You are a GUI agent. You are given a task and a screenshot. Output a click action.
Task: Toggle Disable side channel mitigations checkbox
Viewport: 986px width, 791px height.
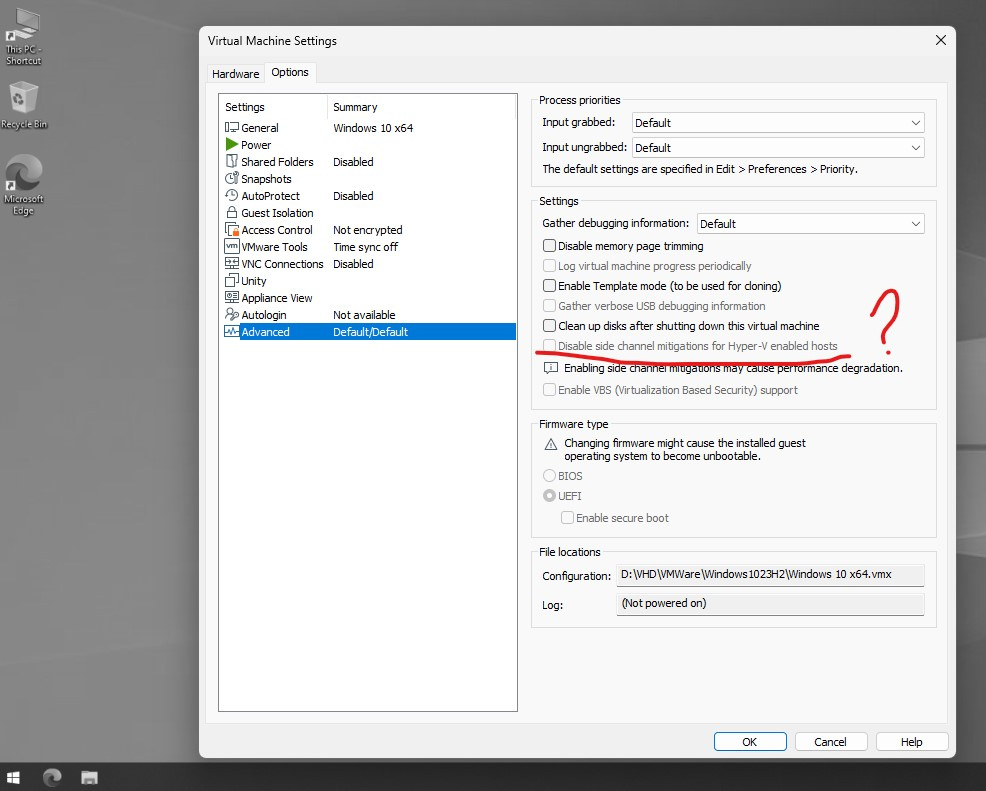tap(549, 346)
